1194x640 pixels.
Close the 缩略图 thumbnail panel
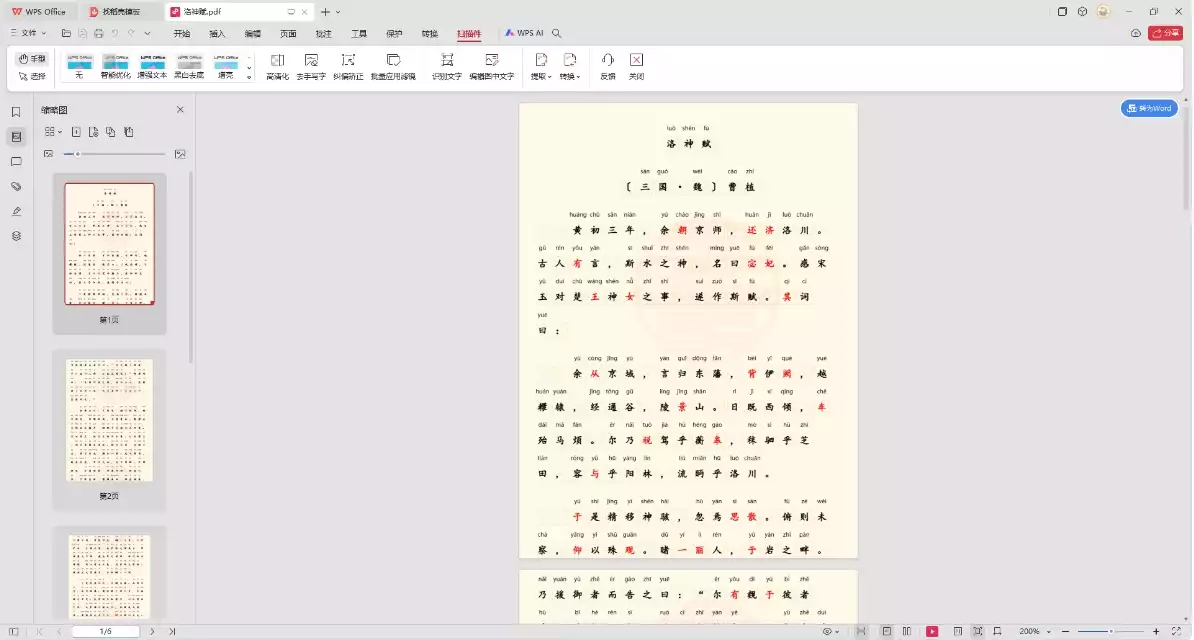(180, 110)
